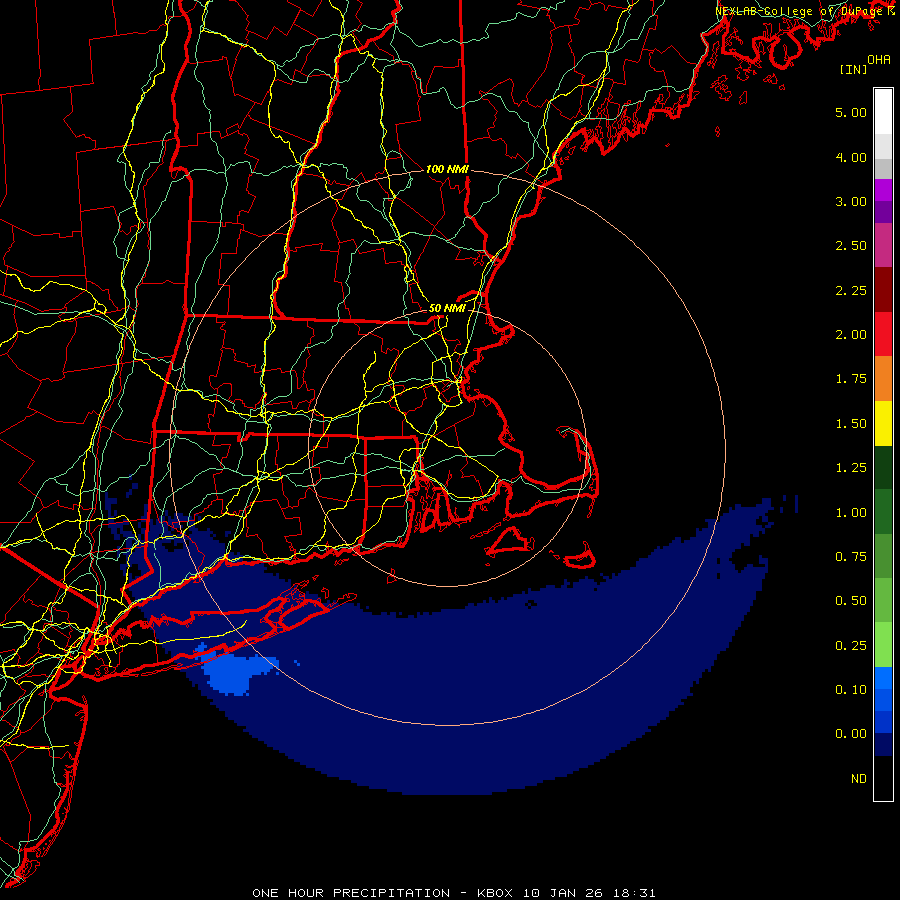Click the "1.00" scale label

point(851,513)
